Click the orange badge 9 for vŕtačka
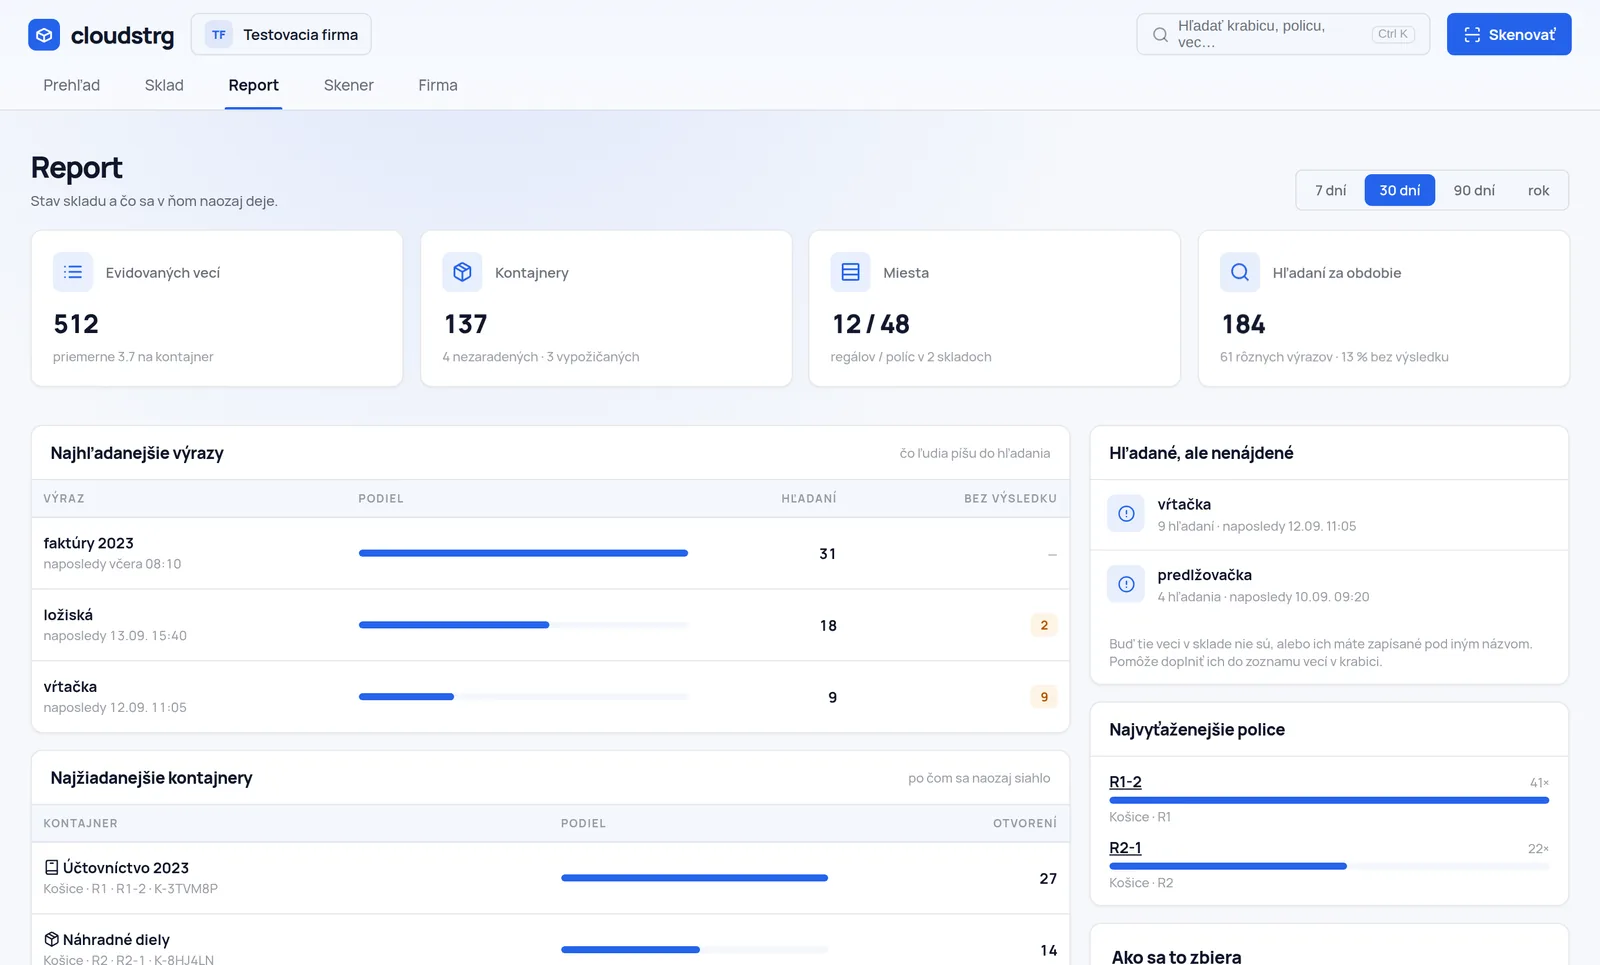 (x=1044, y=697)
